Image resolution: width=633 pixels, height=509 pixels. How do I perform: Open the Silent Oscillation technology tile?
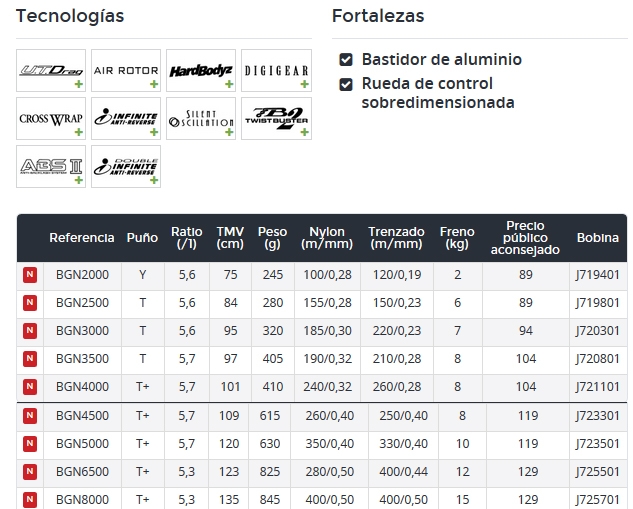point(201,119)
